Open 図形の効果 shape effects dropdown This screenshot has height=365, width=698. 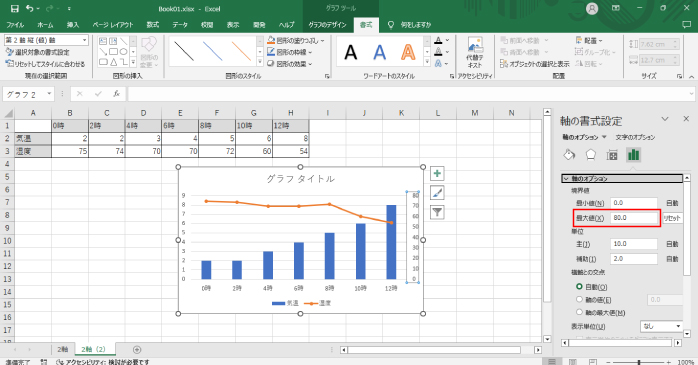(310, 64)
